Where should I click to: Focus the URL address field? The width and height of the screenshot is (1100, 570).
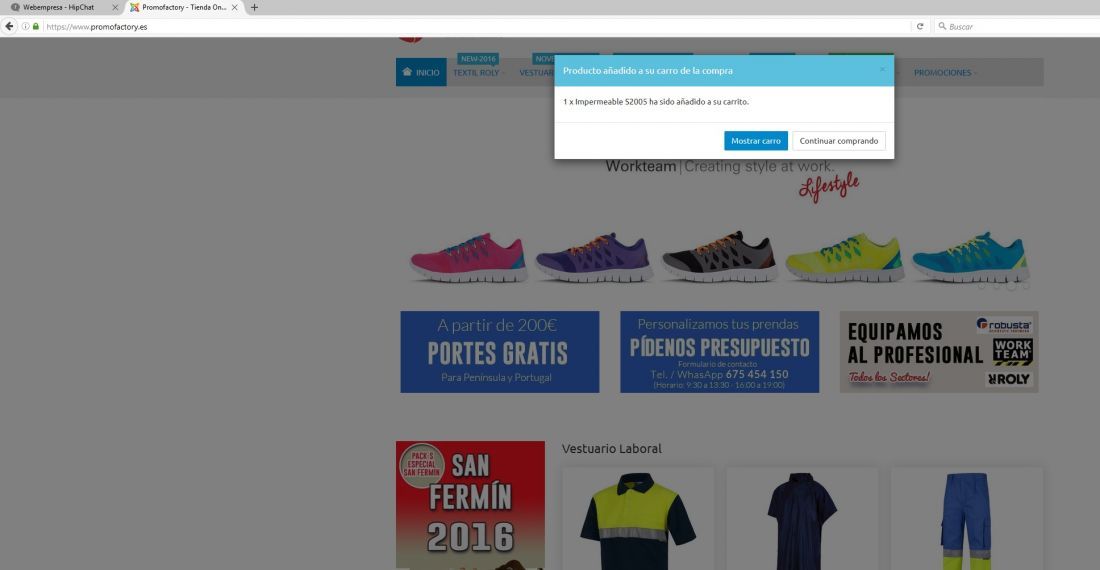tap(477, 27)
